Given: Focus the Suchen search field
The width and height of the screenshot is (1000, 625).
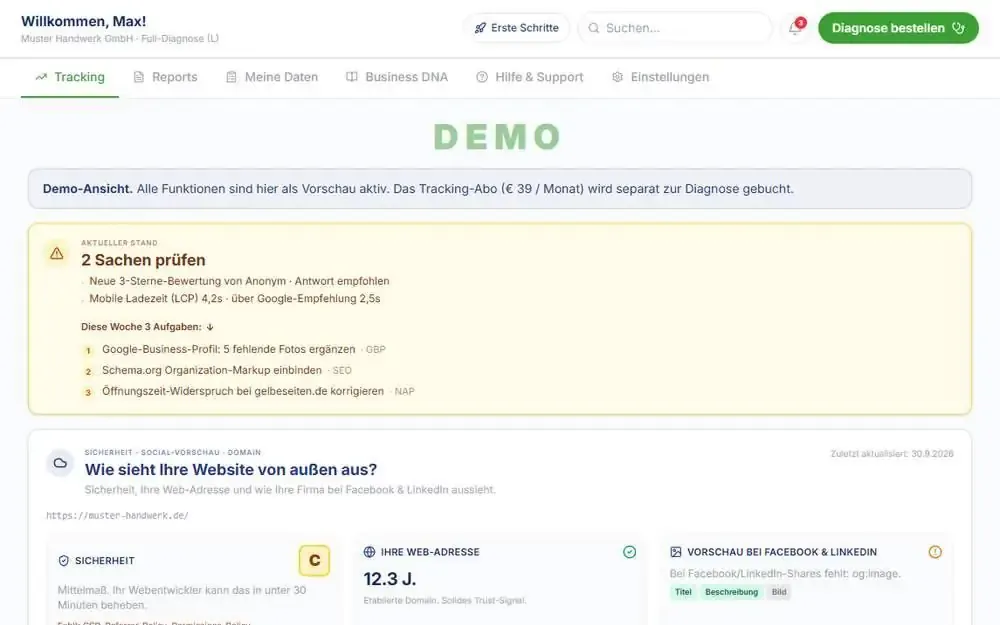Looking at the screenshot, I should [x=675, y=28].
